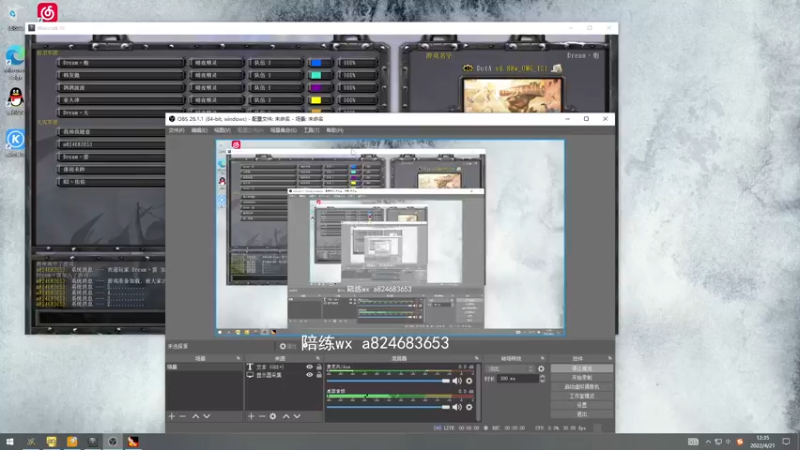Toggle visibility of display capture source
This screenshot has width=800, height=450.
click(309, 375)
